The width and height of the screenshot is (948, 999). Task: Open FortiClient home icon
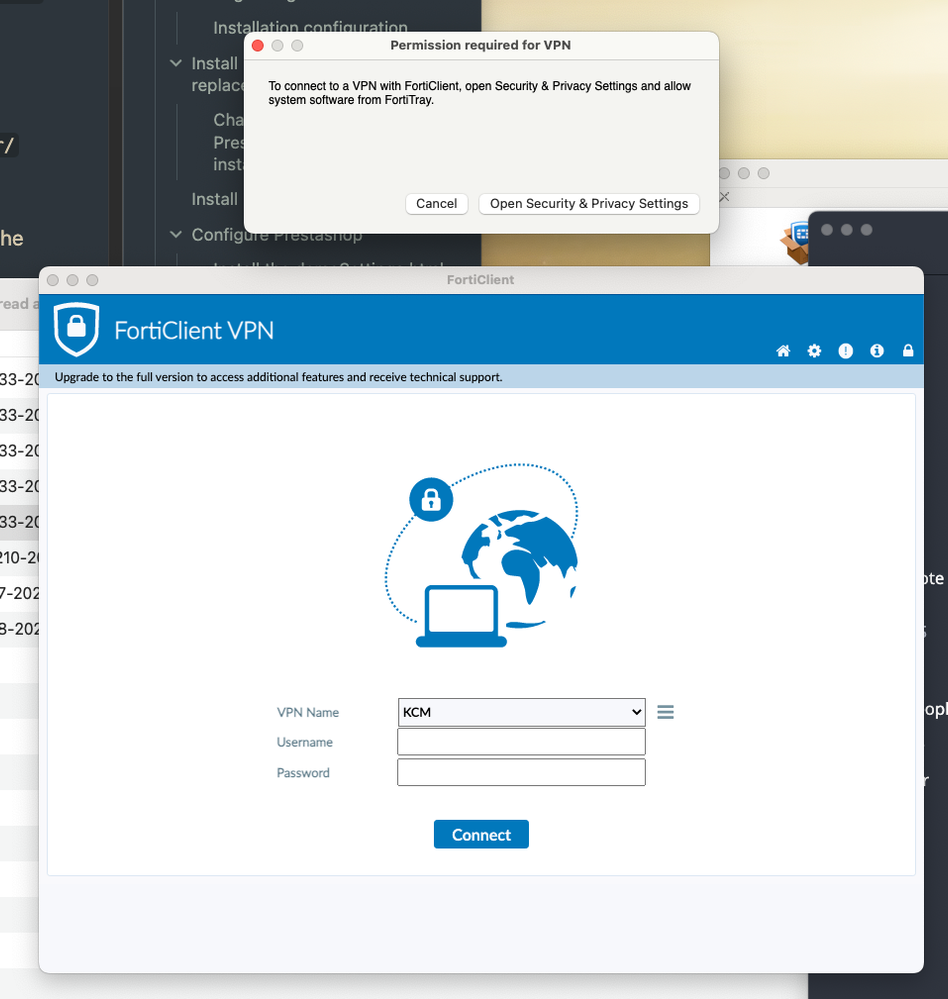[x=783, y=350]
